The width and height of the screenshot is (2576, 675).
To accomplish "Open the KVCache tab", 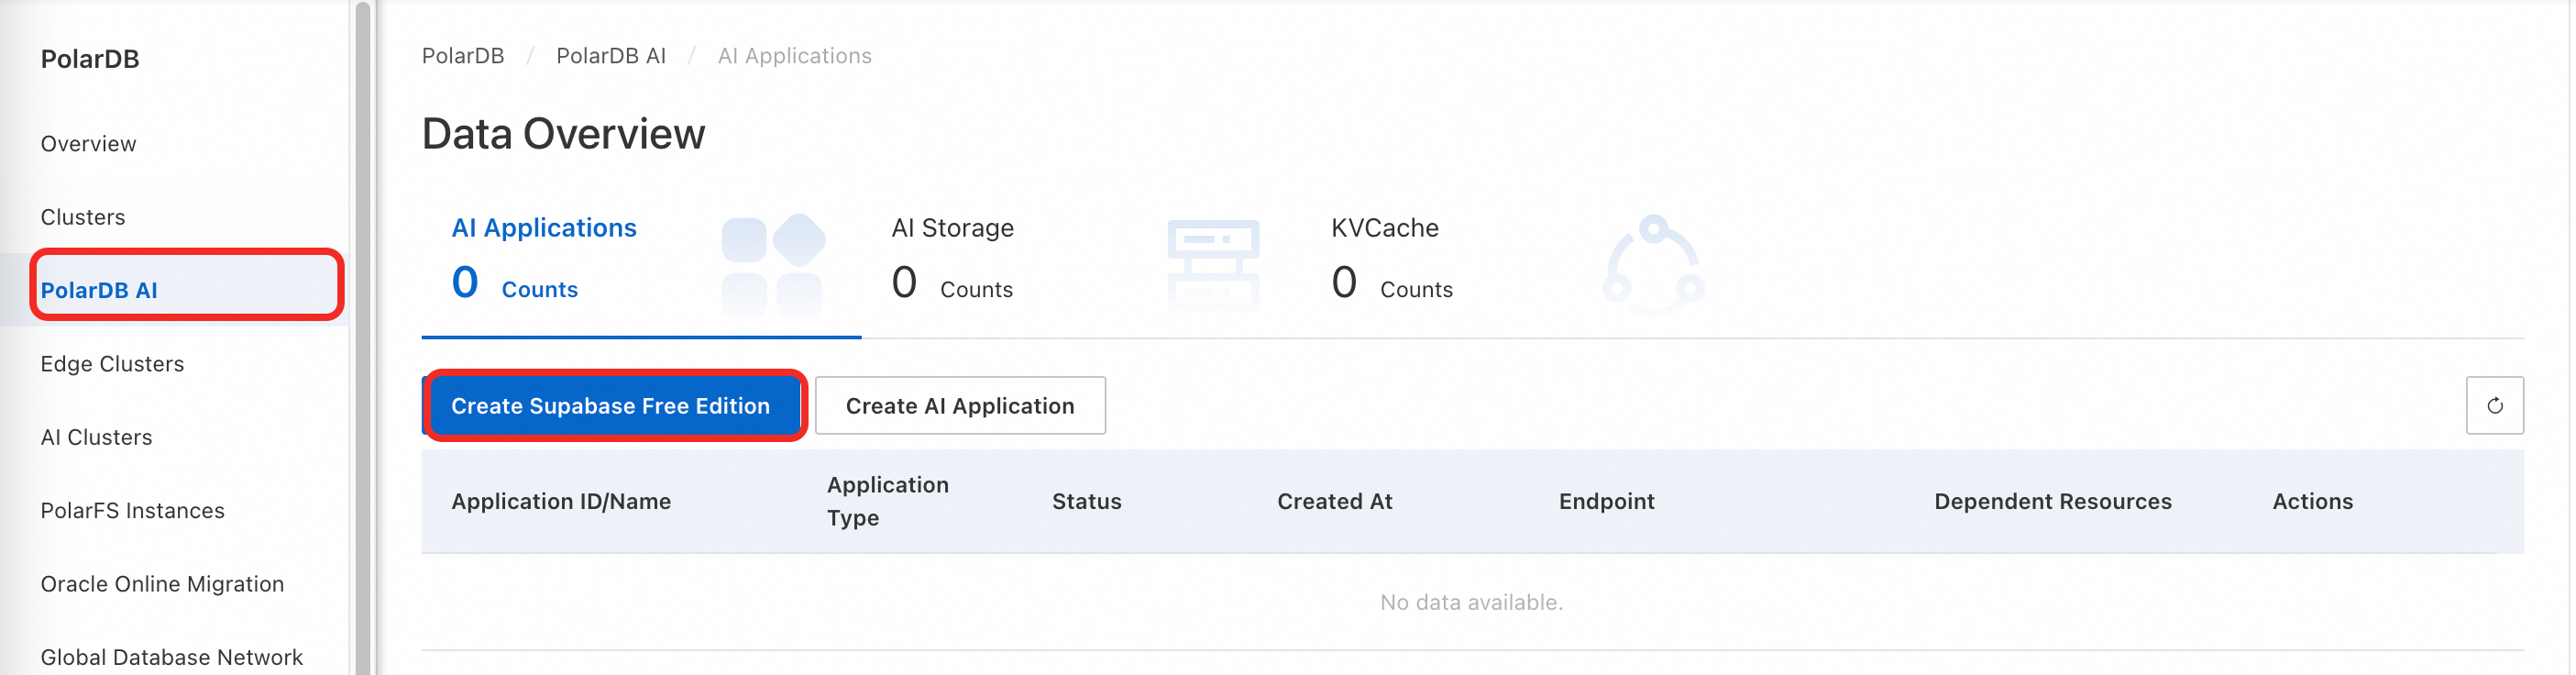I will [x=1384, y=228].
